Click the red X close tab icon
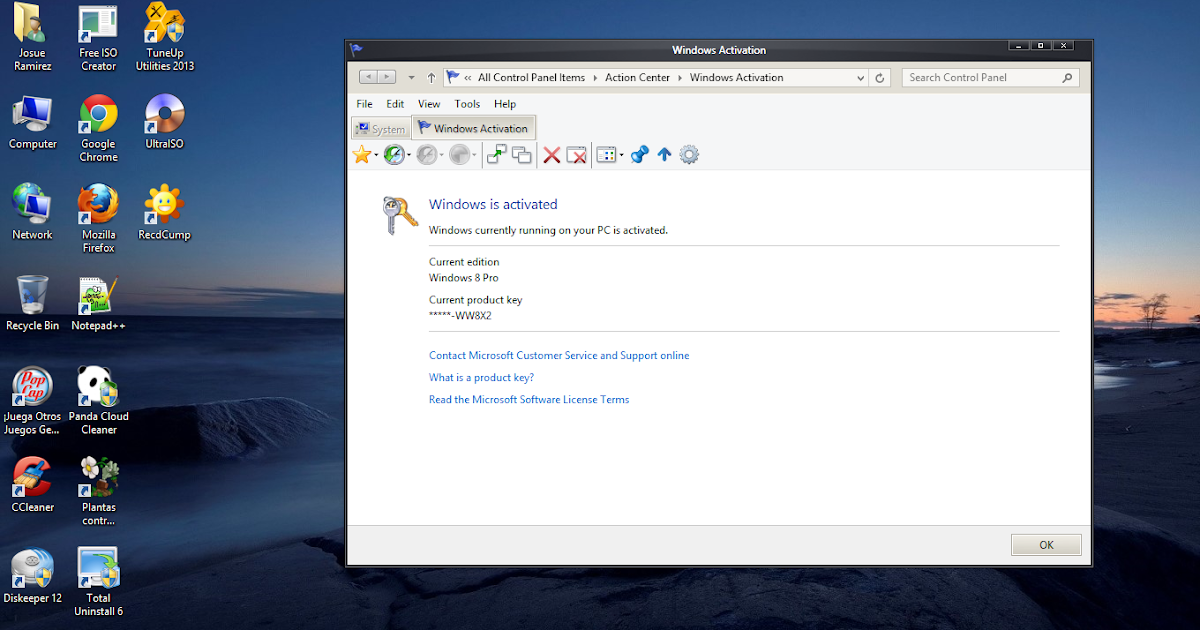 [551, 154]
